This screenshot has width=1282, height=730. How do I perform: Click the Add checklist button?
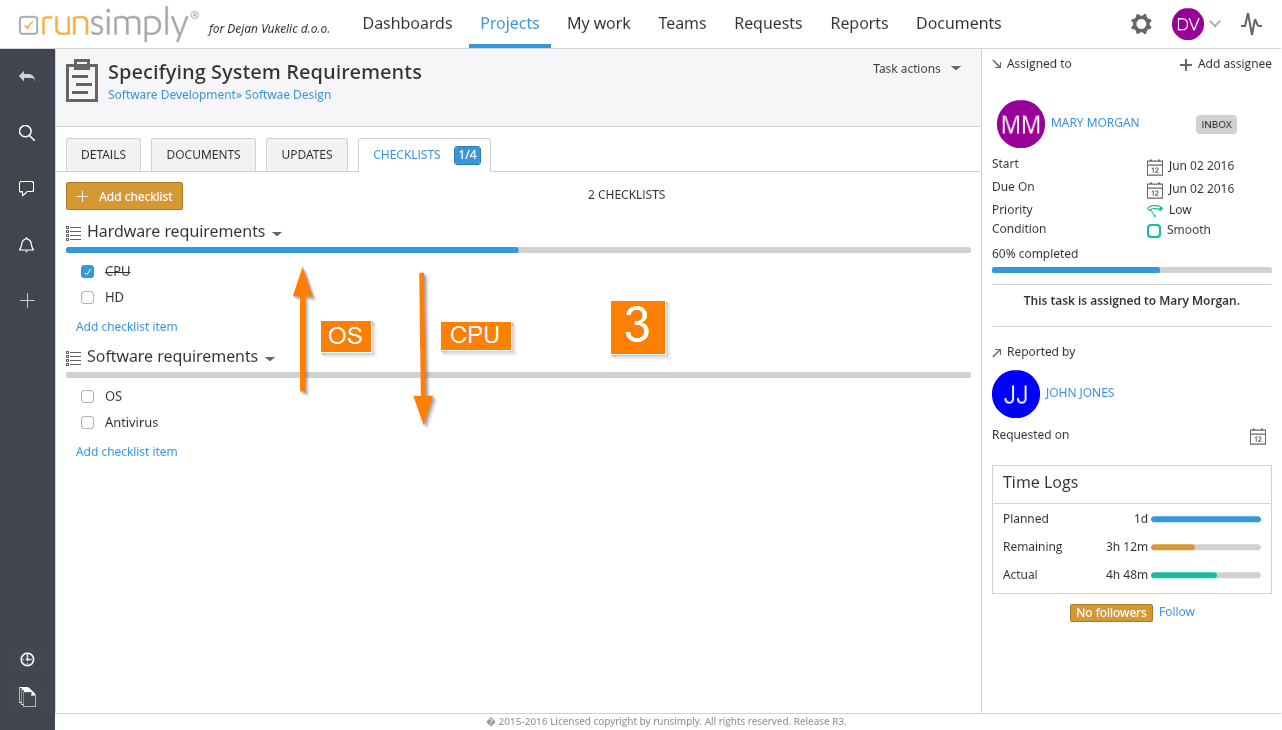[x=124, y=197]
